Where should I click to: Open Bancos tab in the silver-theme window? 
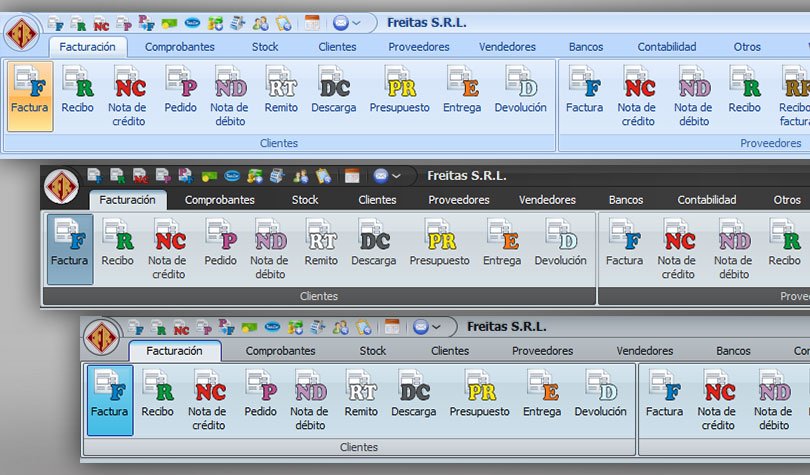click(733, 351)
